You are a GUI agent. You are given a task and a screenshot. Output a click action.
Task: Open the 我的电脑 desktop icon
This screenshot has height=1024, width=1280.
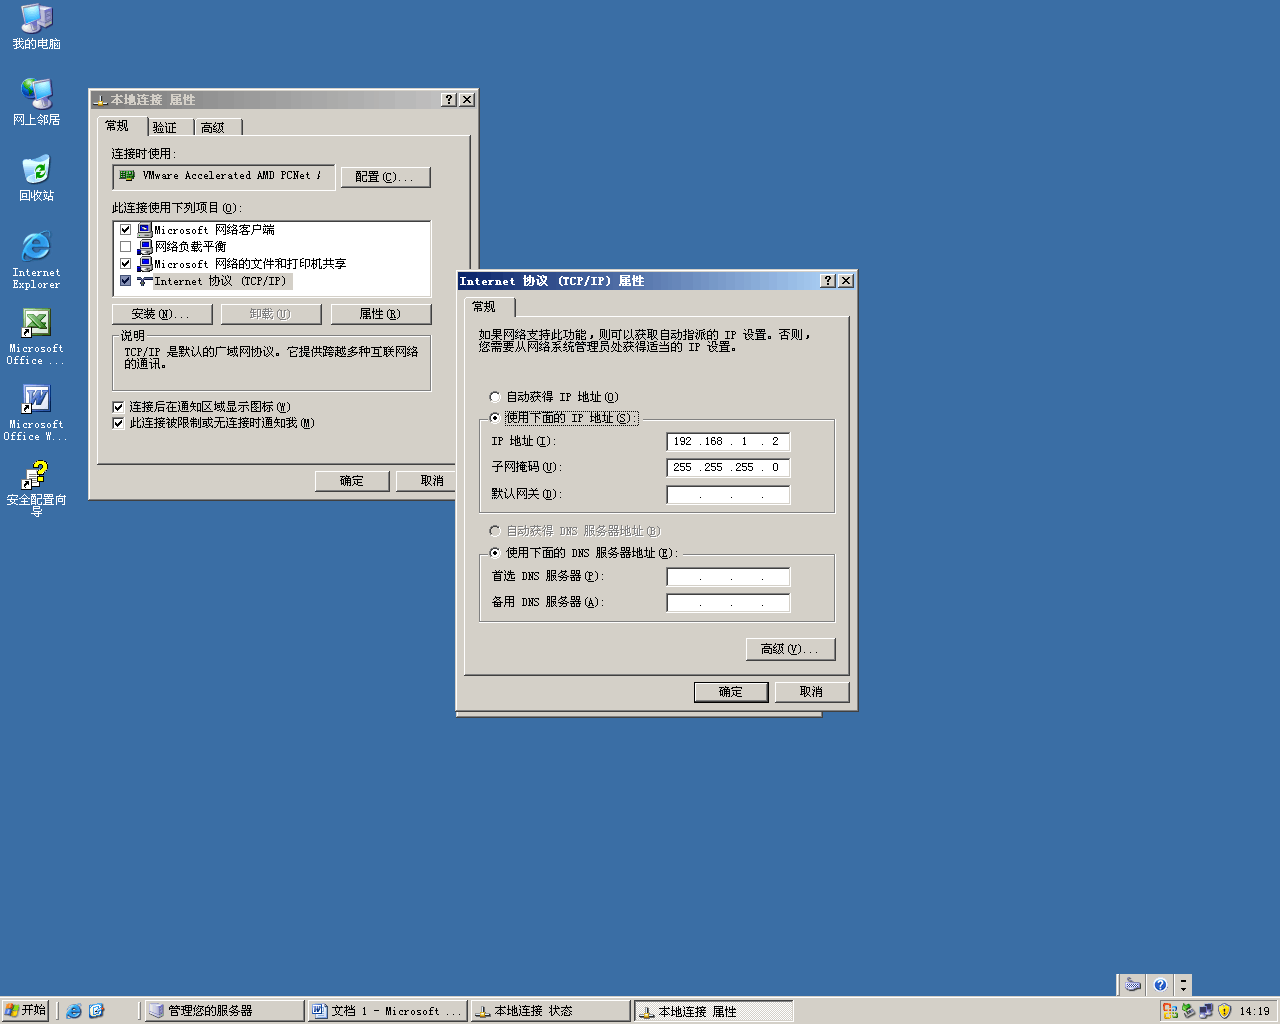36,26
